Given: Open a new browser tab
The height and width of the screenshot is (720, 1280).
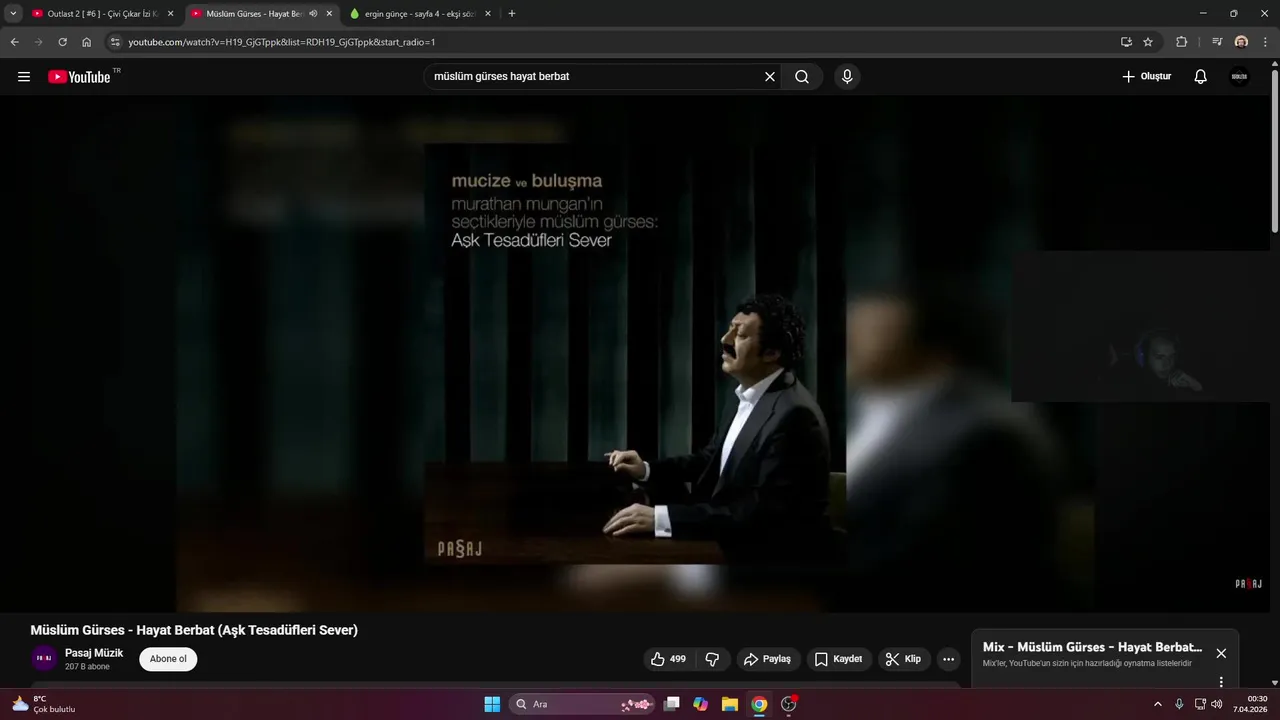Looking at the screenshot, I should pos(512,14).
